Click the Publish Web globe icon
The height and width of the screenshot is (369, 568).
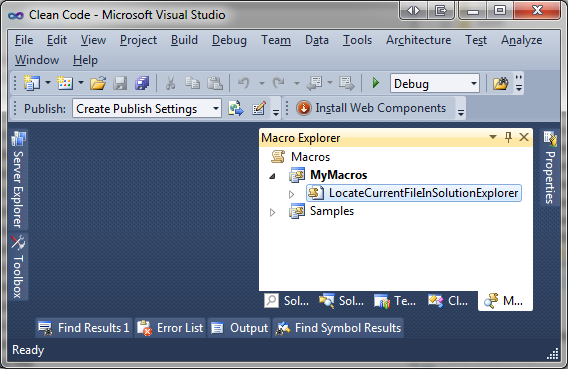click(236, 109)
